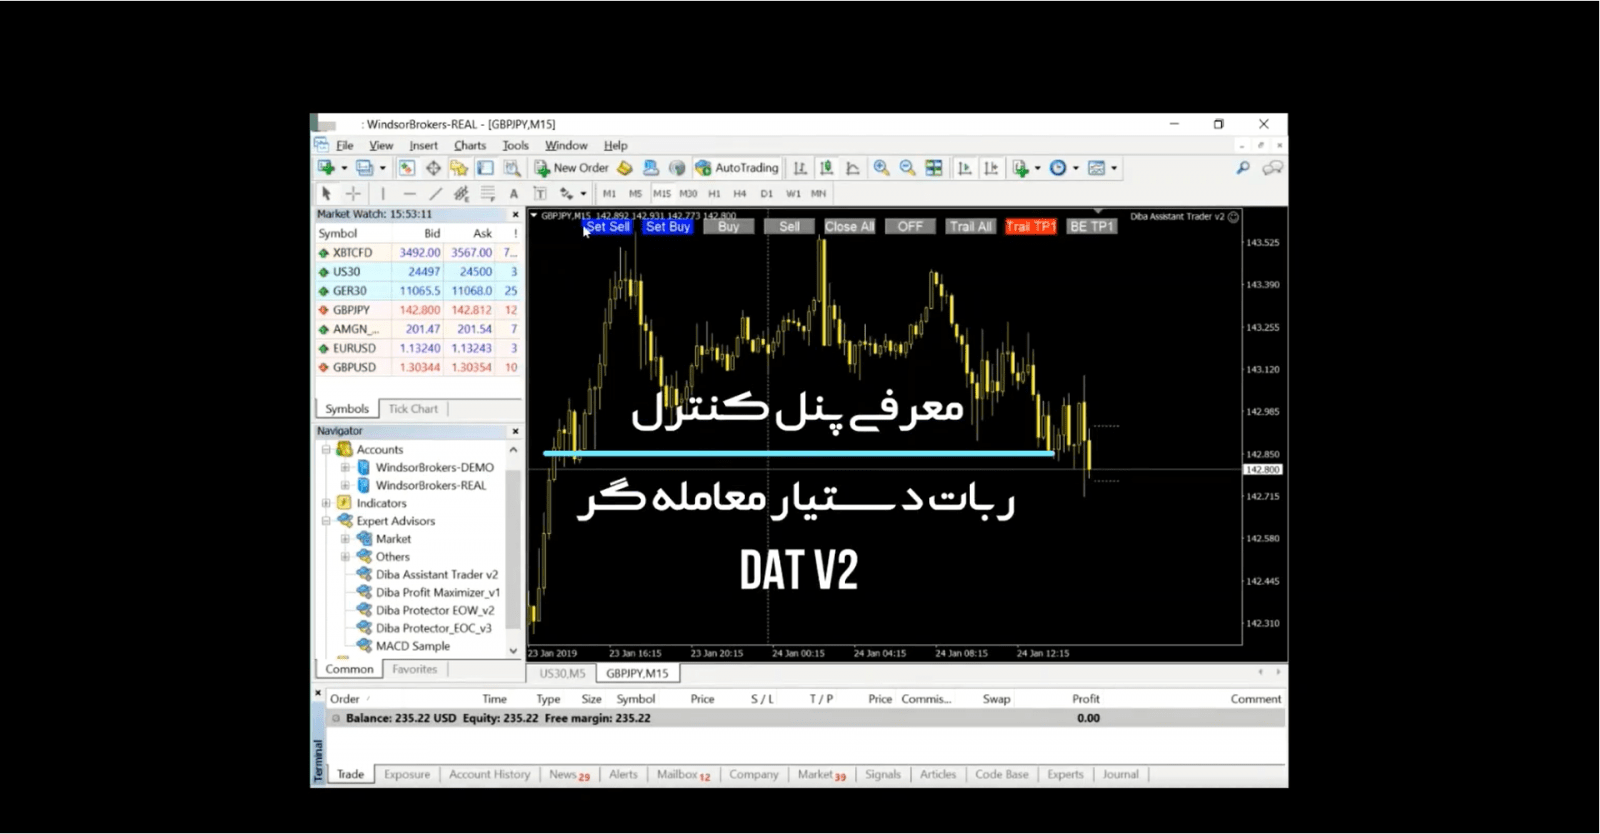The height and width of the screenshot is (834, 1600).
Task: Switch chart to W1 timeframe
Action: tap(793, 194)
